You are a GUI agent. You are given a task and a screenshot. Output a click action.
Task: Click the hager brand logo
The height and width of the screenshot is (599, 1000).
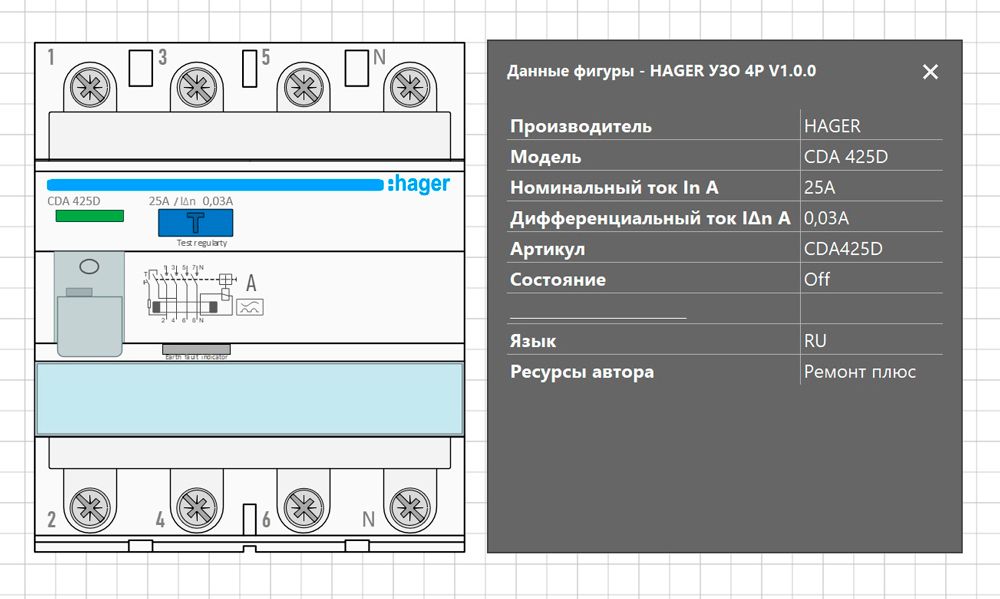(418, 184)
